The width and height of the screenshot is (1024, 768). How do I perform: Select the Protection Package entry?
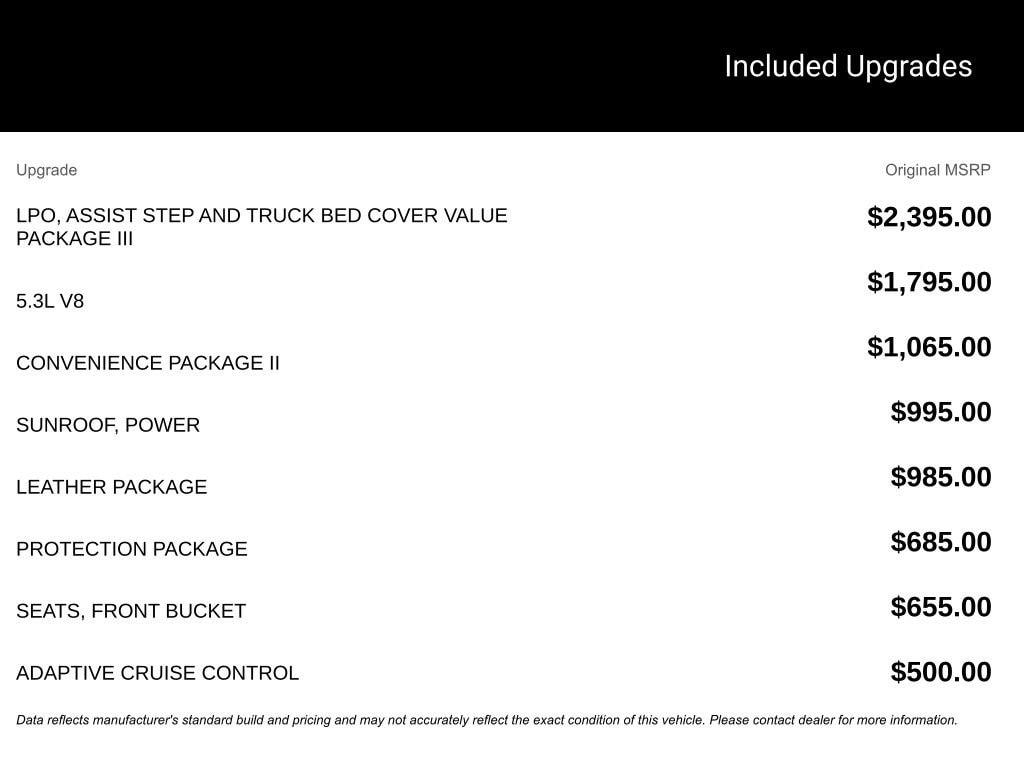132,549
